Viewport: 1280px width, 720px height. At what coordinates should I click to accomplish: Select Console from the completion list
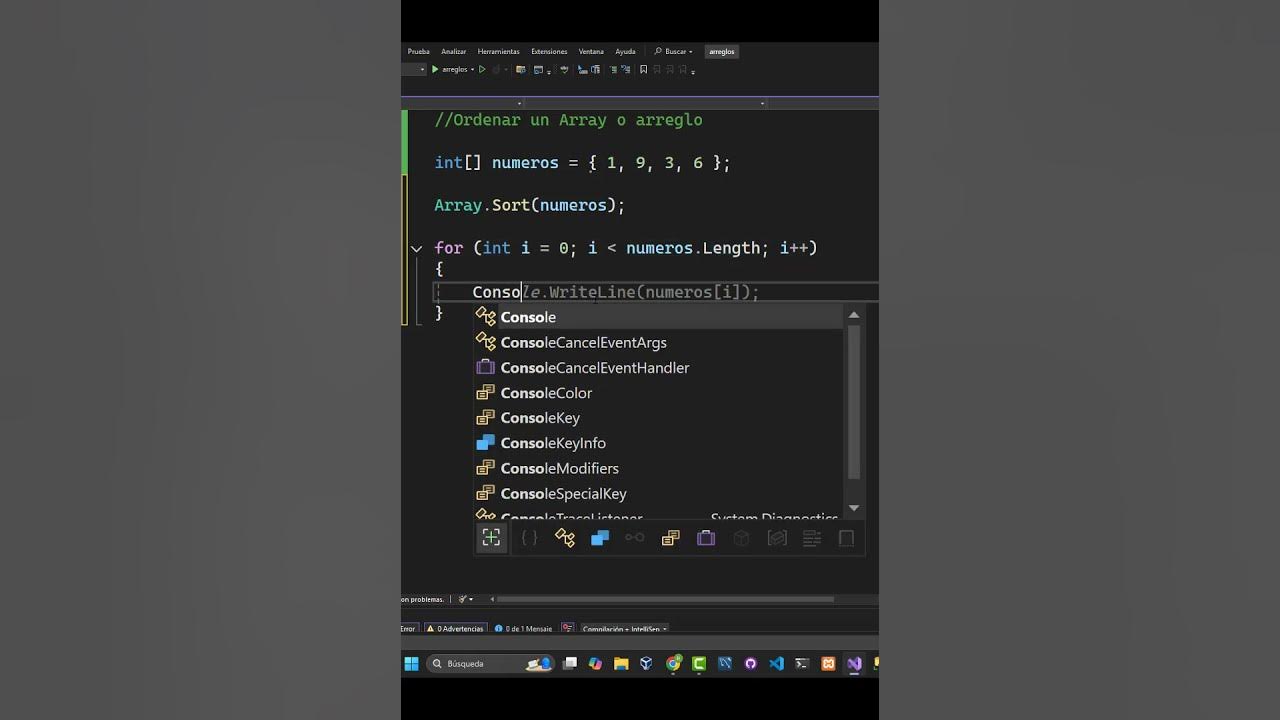point(658,317)
